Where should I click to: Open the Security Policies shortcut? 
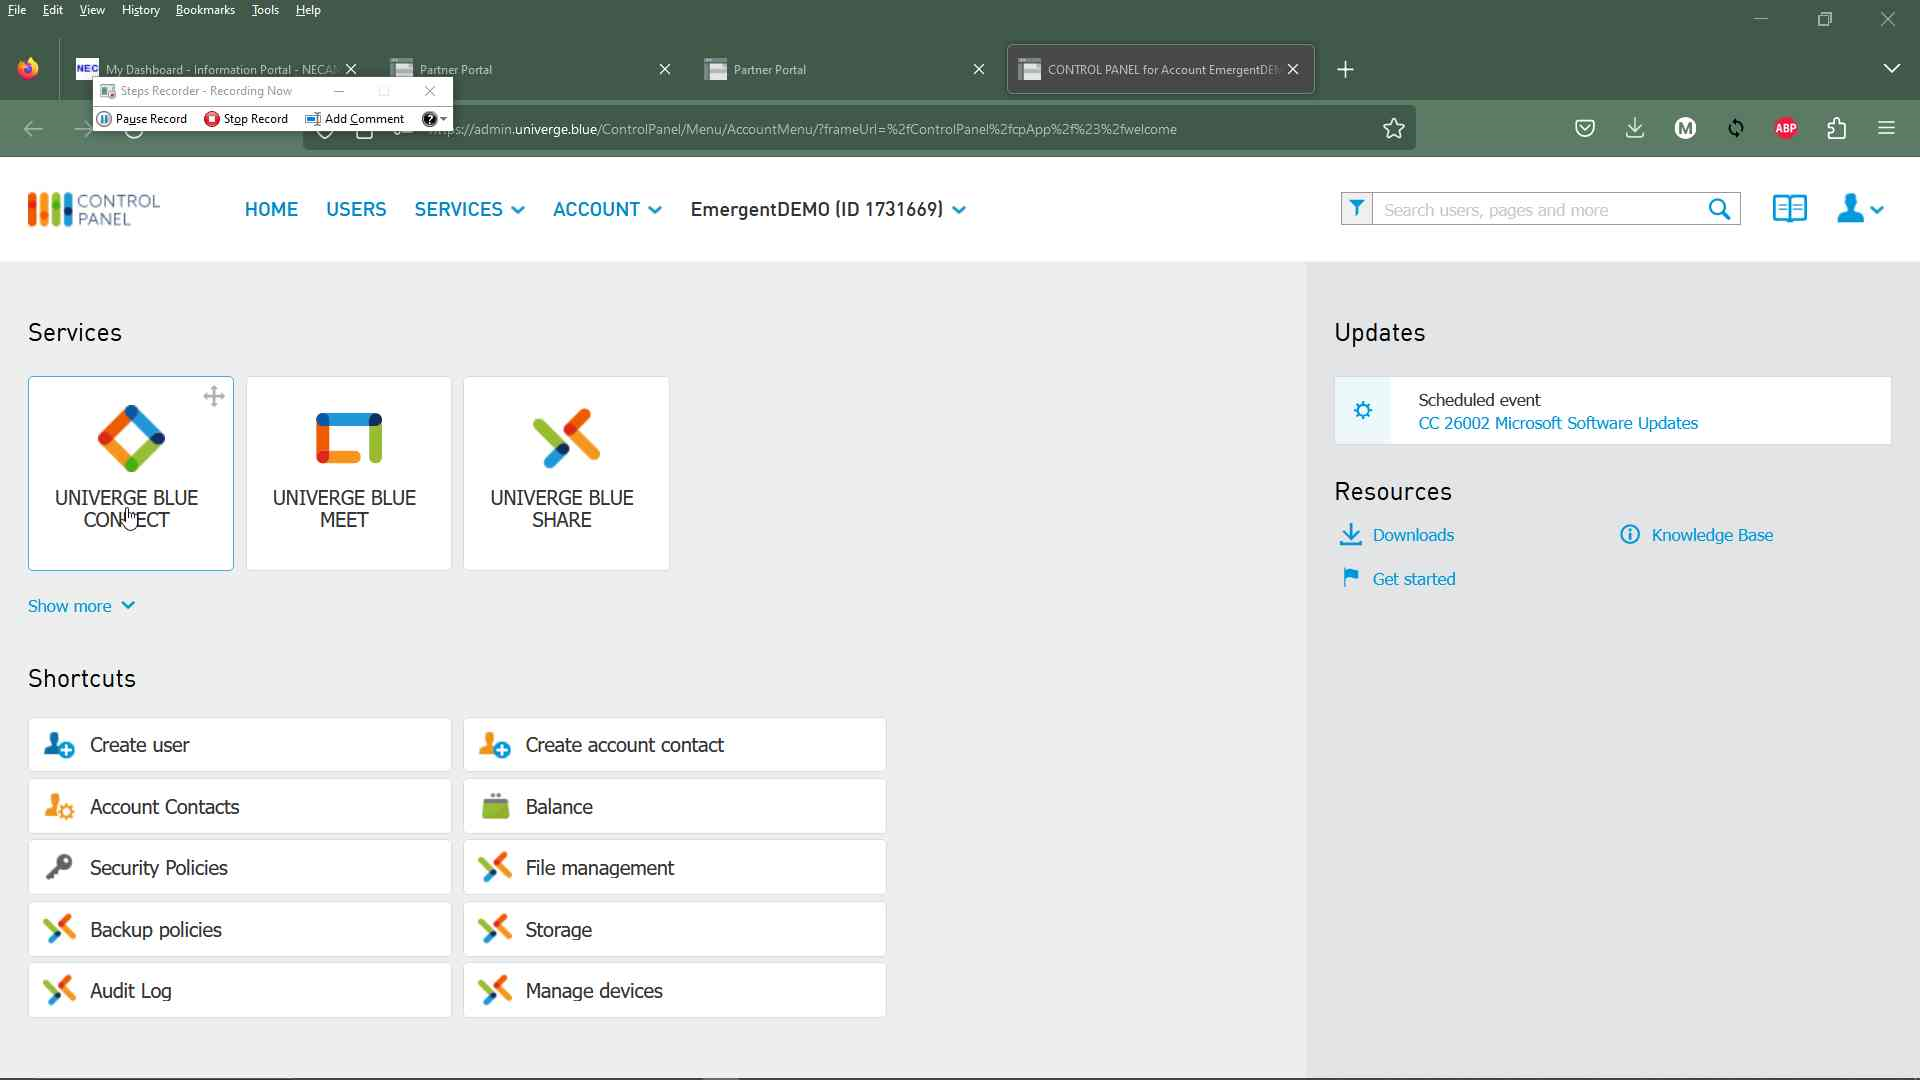pos(240,868)
